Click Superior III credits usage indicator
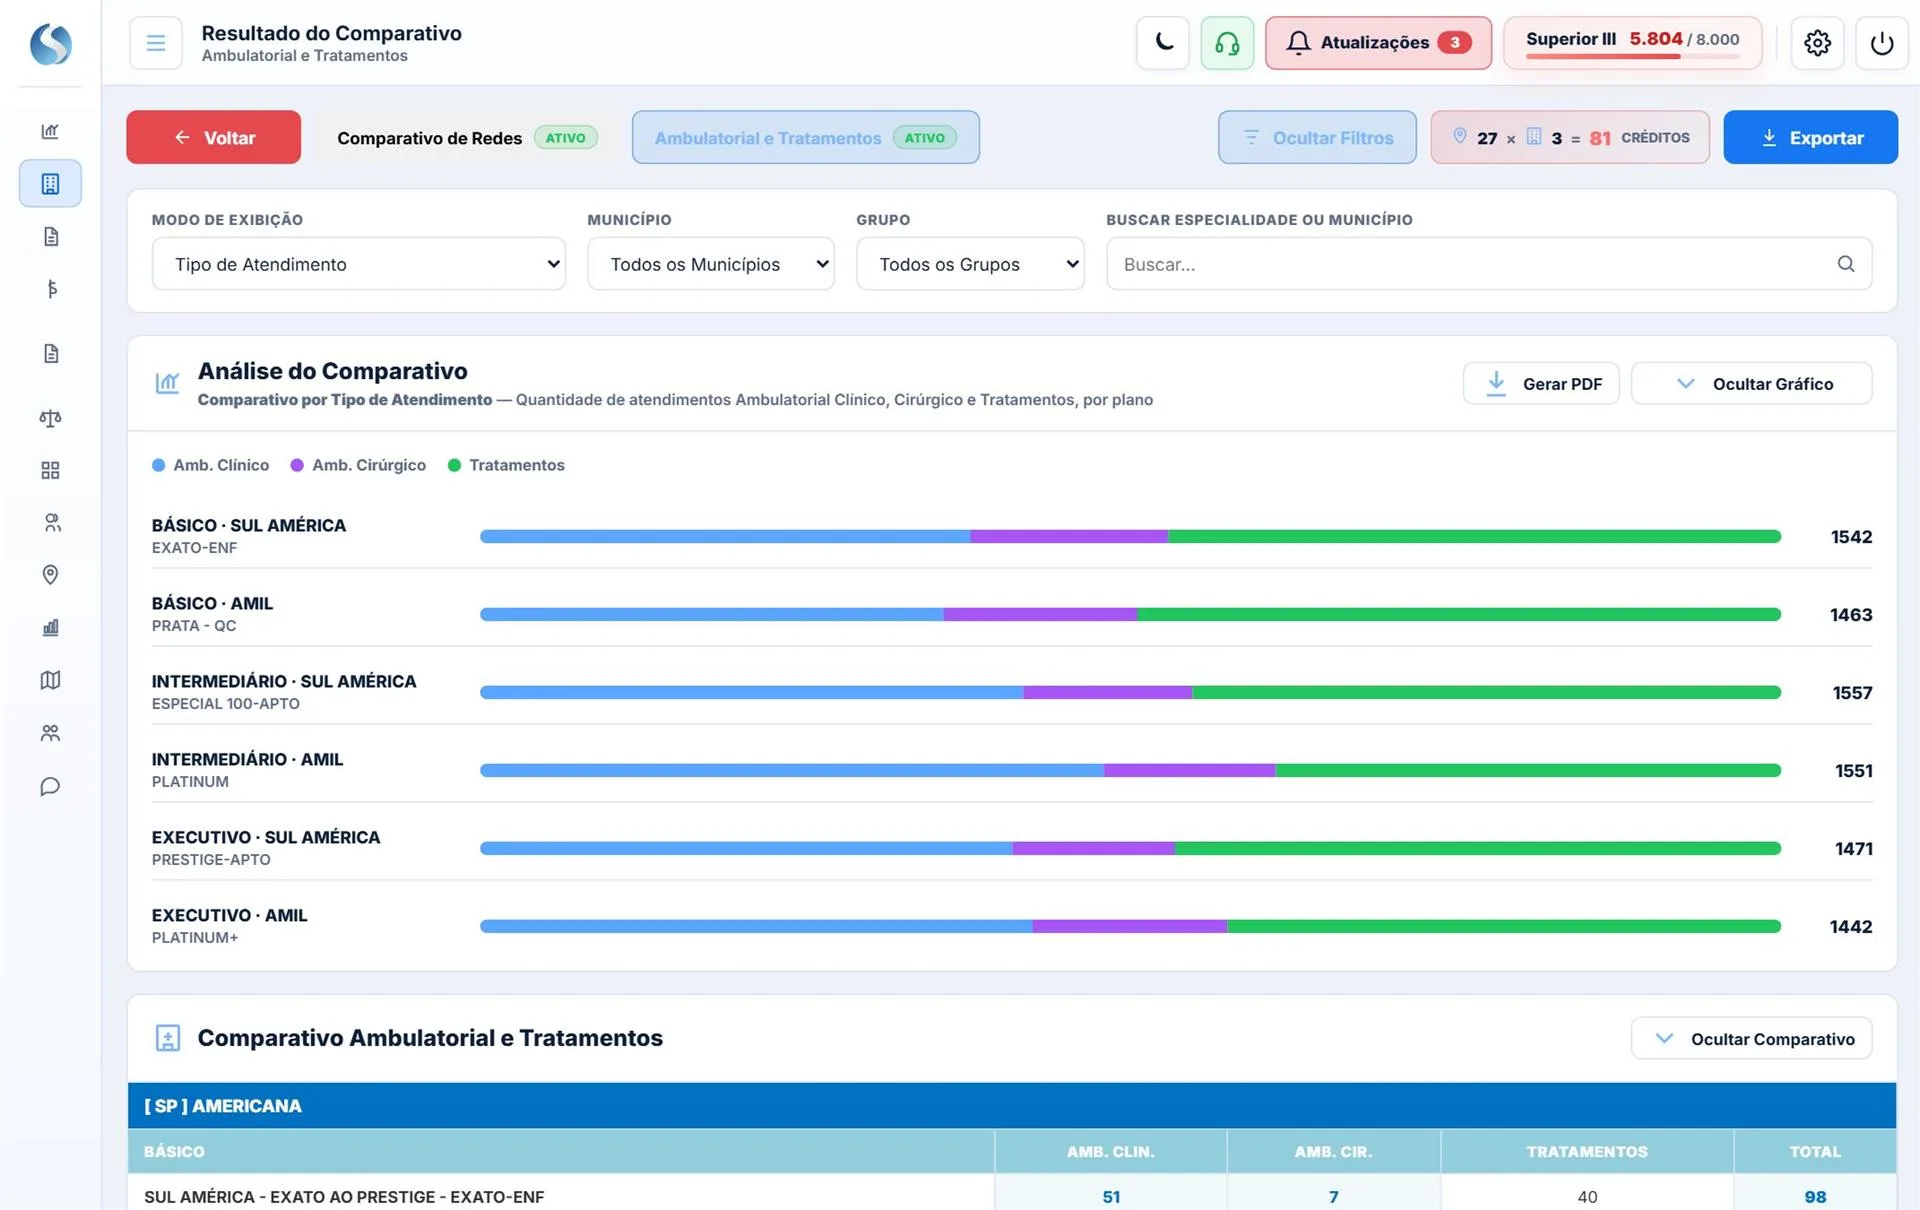The image size is (1920, 1210). pos(1632,43)
